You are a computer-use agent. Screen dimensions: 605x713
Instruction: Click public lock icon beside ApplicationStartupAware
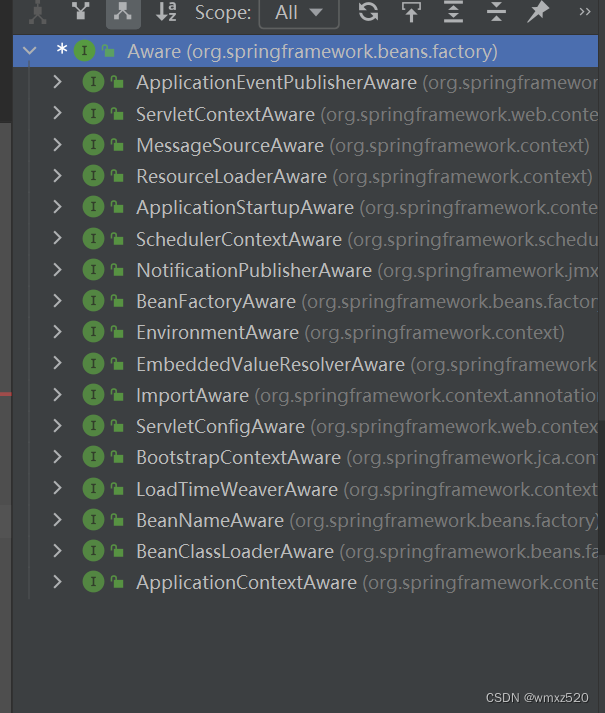117,207
